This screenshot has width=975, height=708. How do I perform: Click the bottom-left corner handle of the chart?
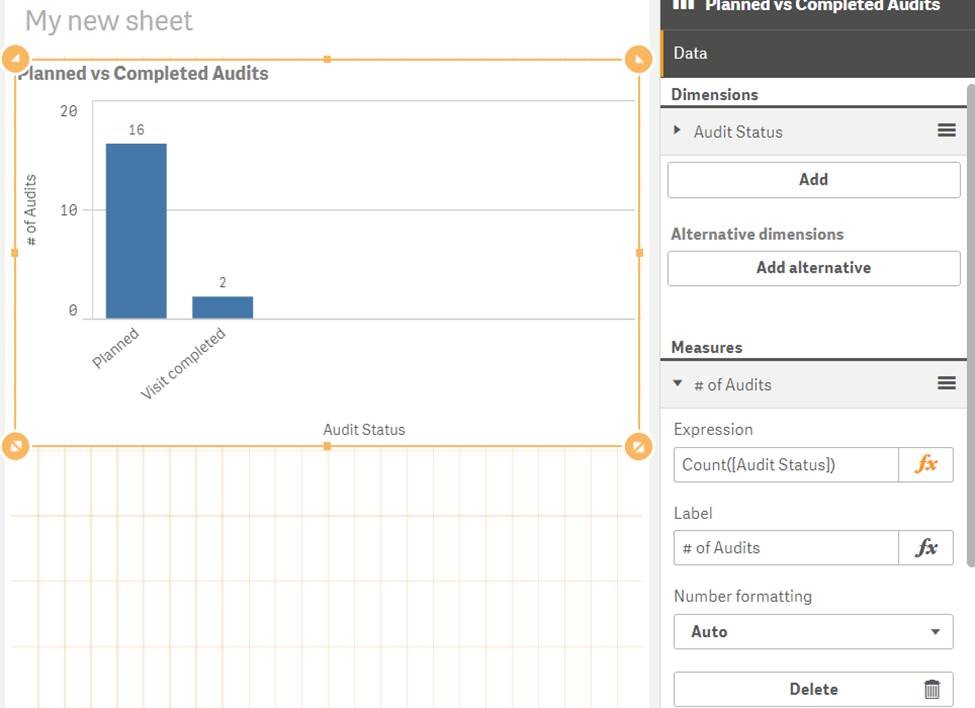click(16, 446)
